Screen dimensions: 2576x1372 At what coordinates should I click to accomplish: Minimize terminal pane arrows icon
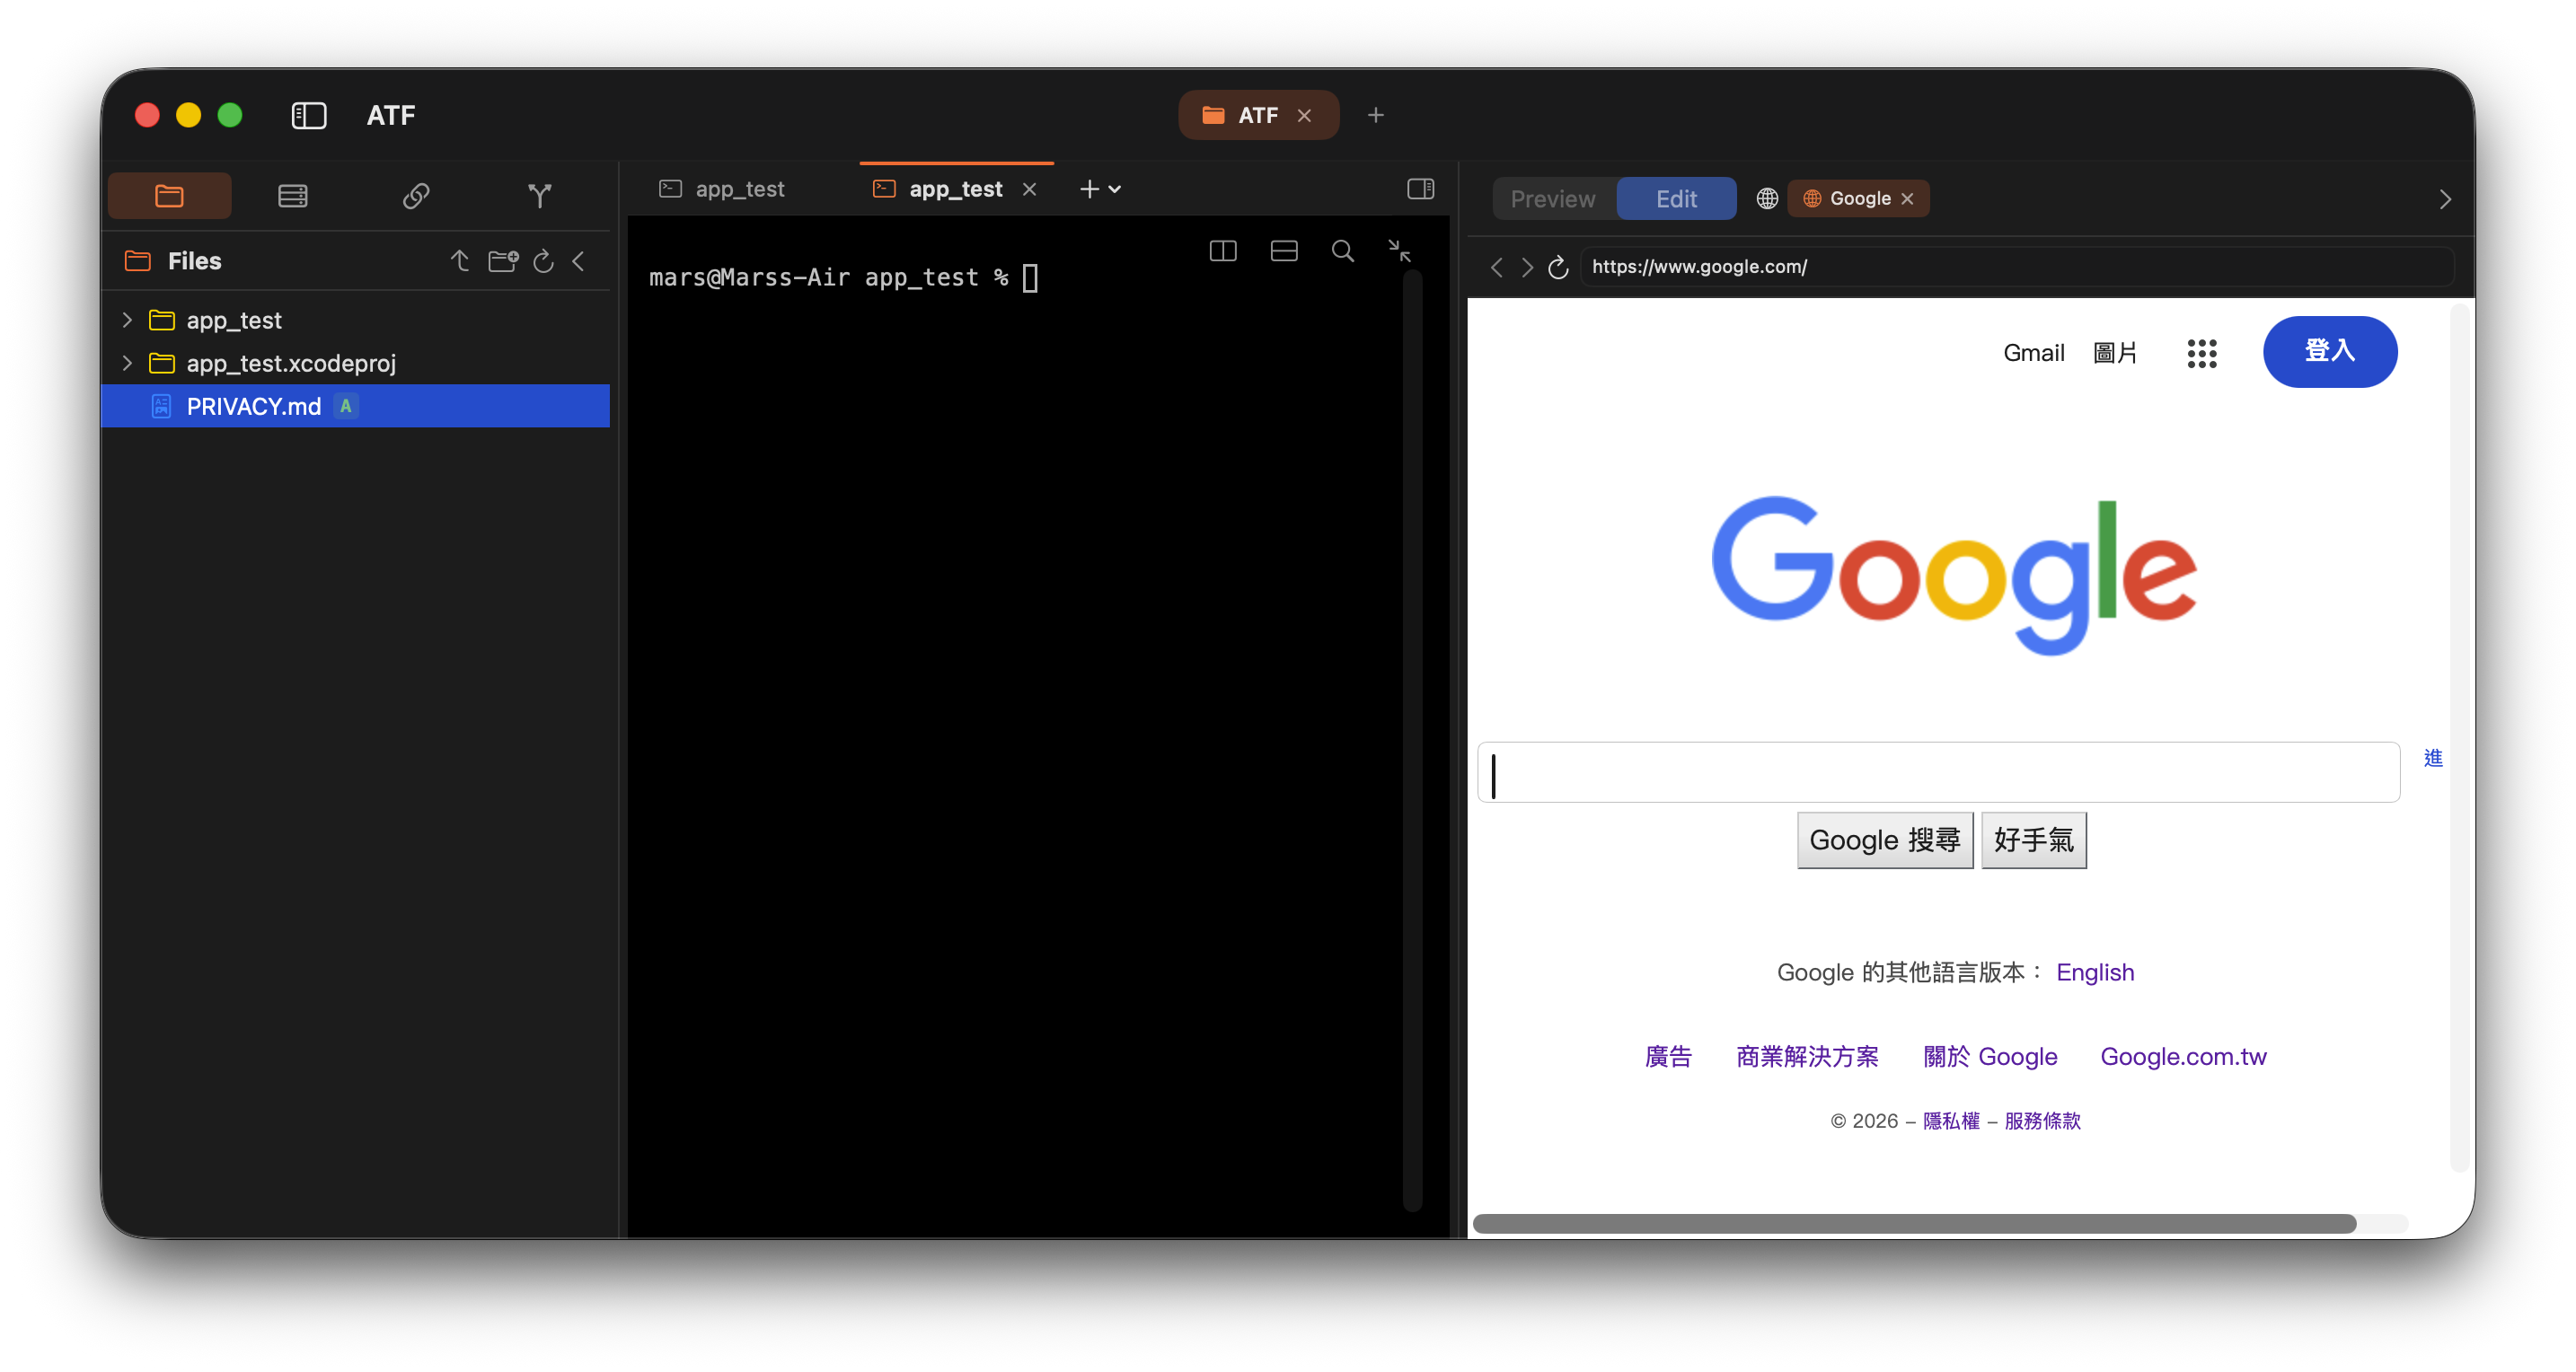(1400, 251)
